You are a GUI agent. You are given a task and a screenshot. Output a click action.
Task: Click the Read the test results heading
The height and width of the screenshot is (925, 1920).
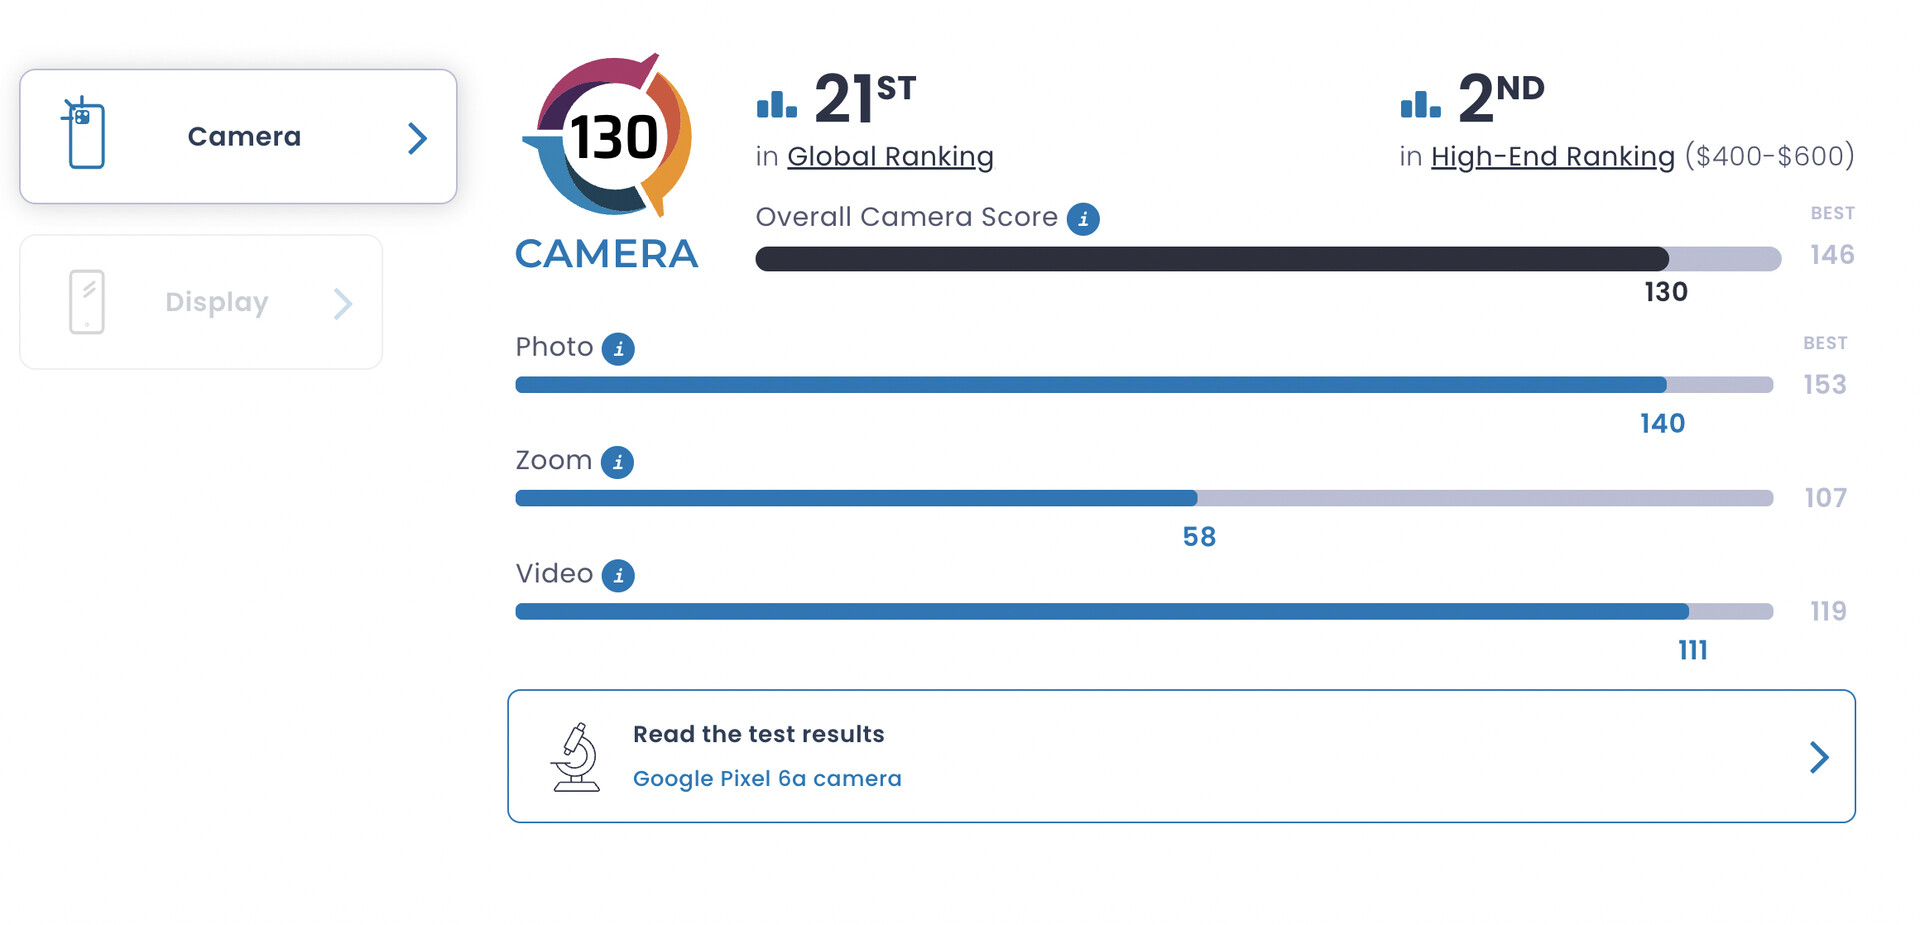[x=759, y=734]
